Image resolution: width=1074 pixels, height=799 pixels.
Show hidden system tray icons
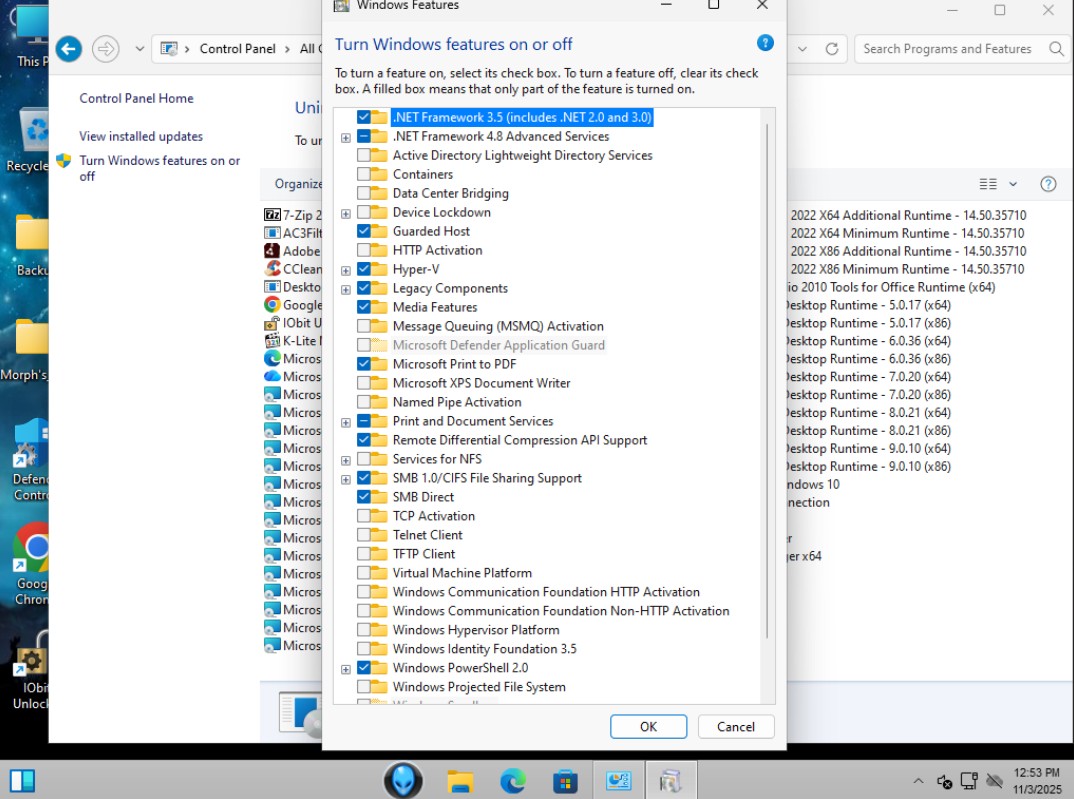pos(918,781)
